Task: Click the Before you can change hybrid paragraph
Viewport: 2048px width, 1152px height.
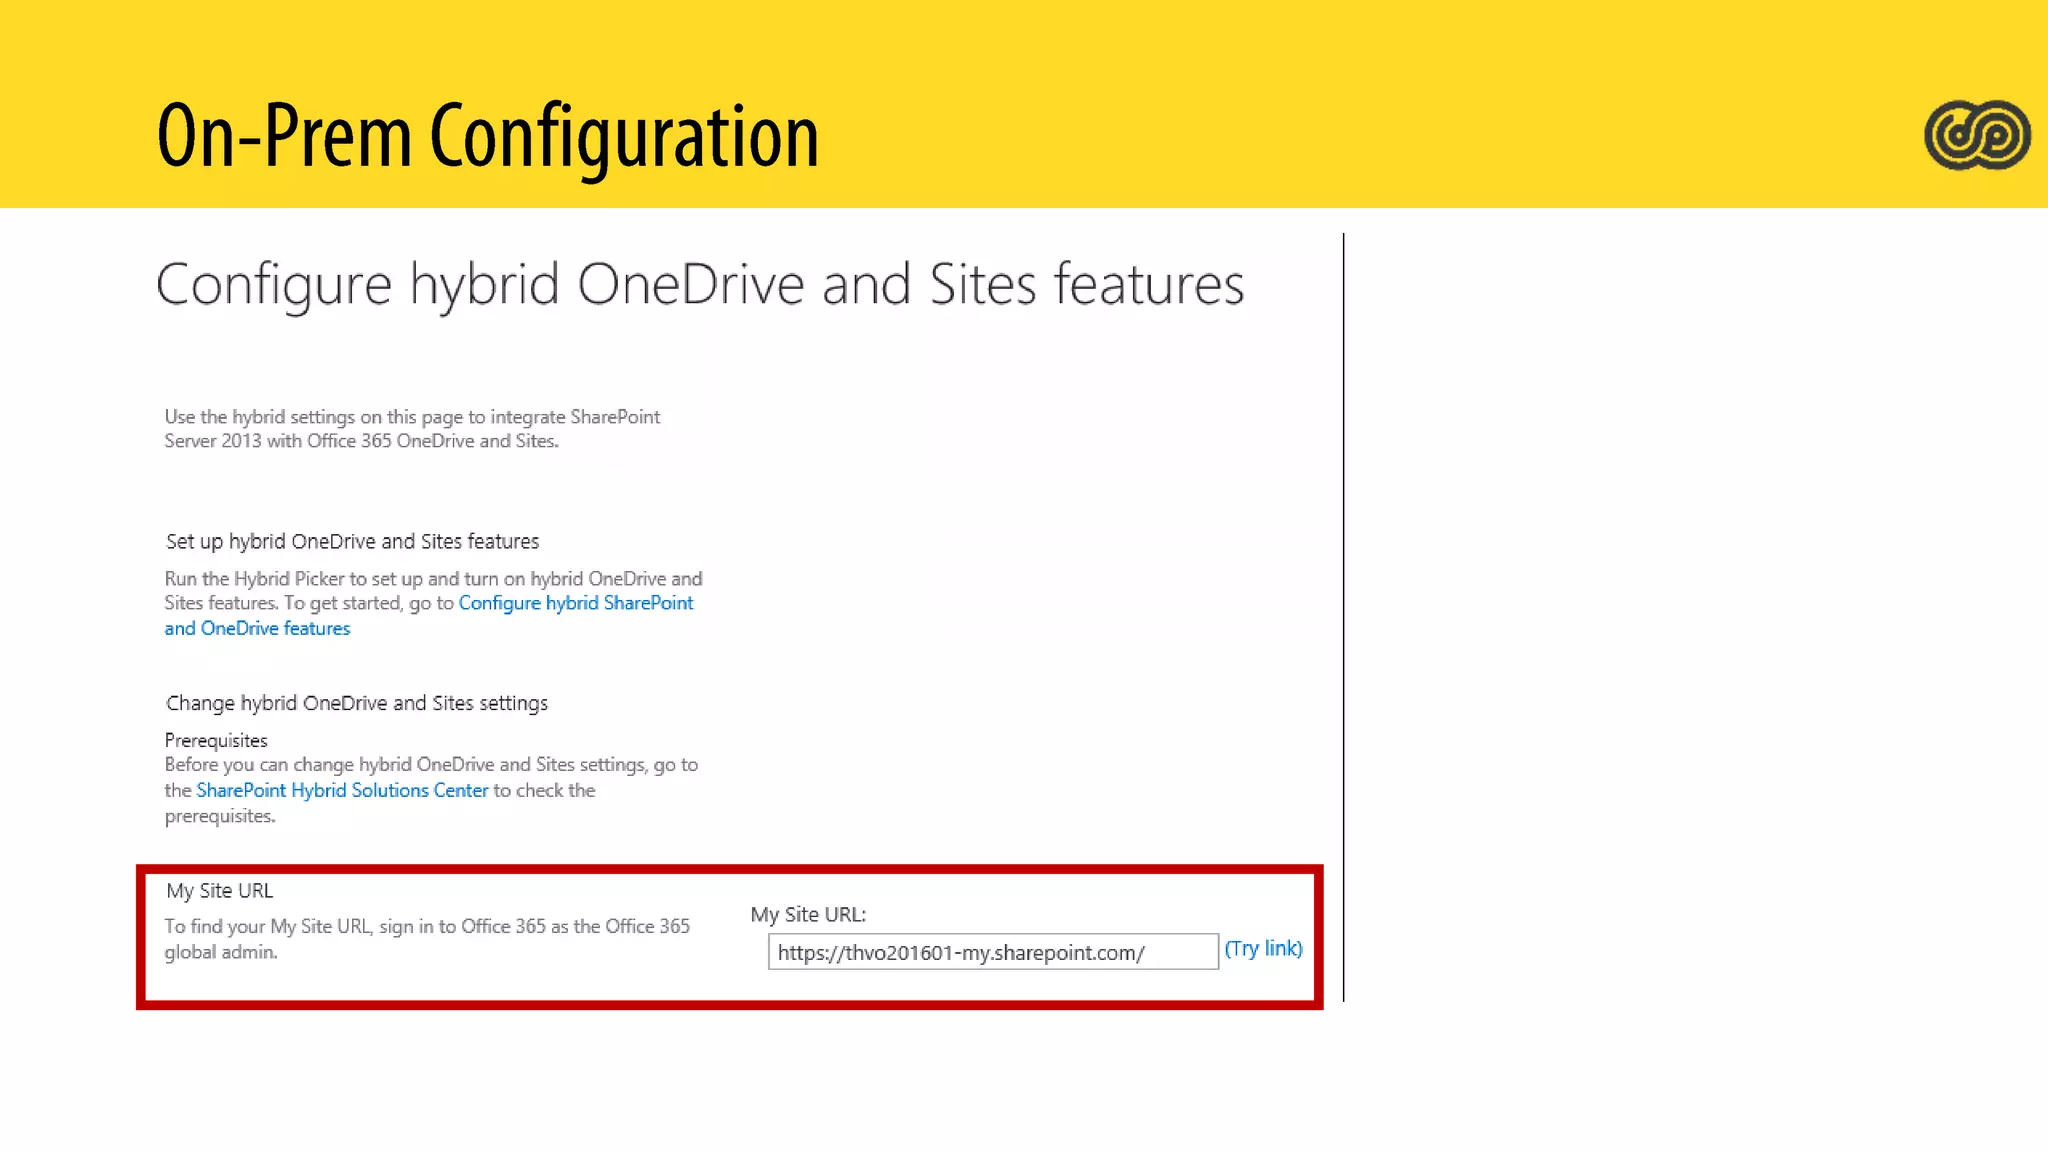Action: (430, 765)
